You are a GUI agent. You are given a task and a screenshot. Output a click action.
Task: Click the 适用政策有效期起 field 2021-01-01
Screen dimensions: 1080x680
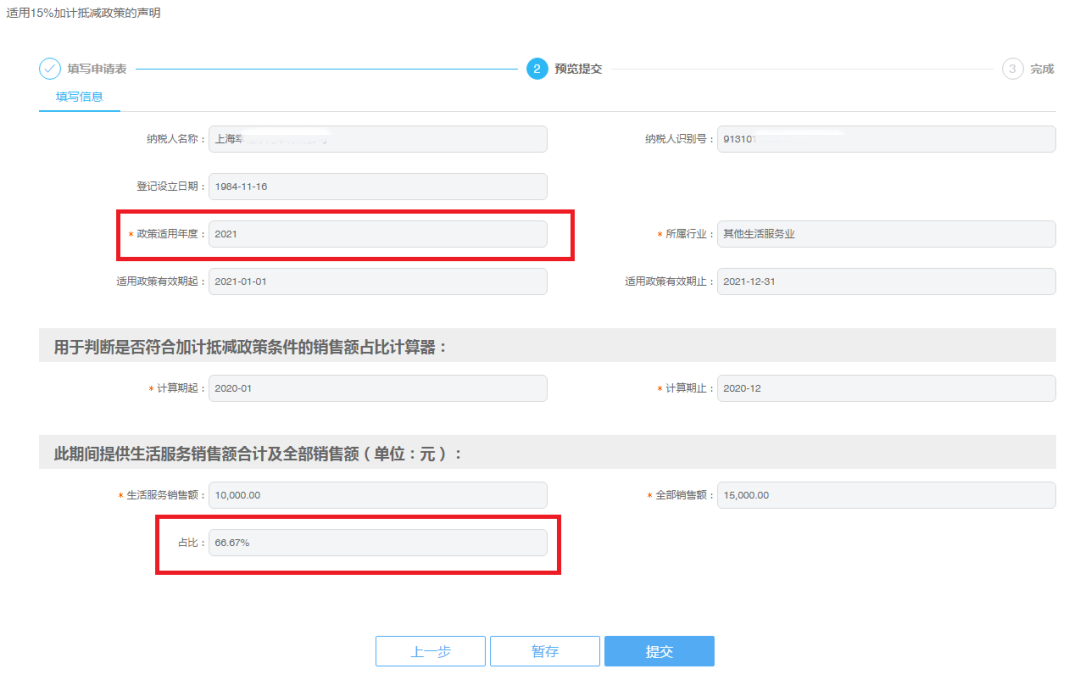[378, 282]
